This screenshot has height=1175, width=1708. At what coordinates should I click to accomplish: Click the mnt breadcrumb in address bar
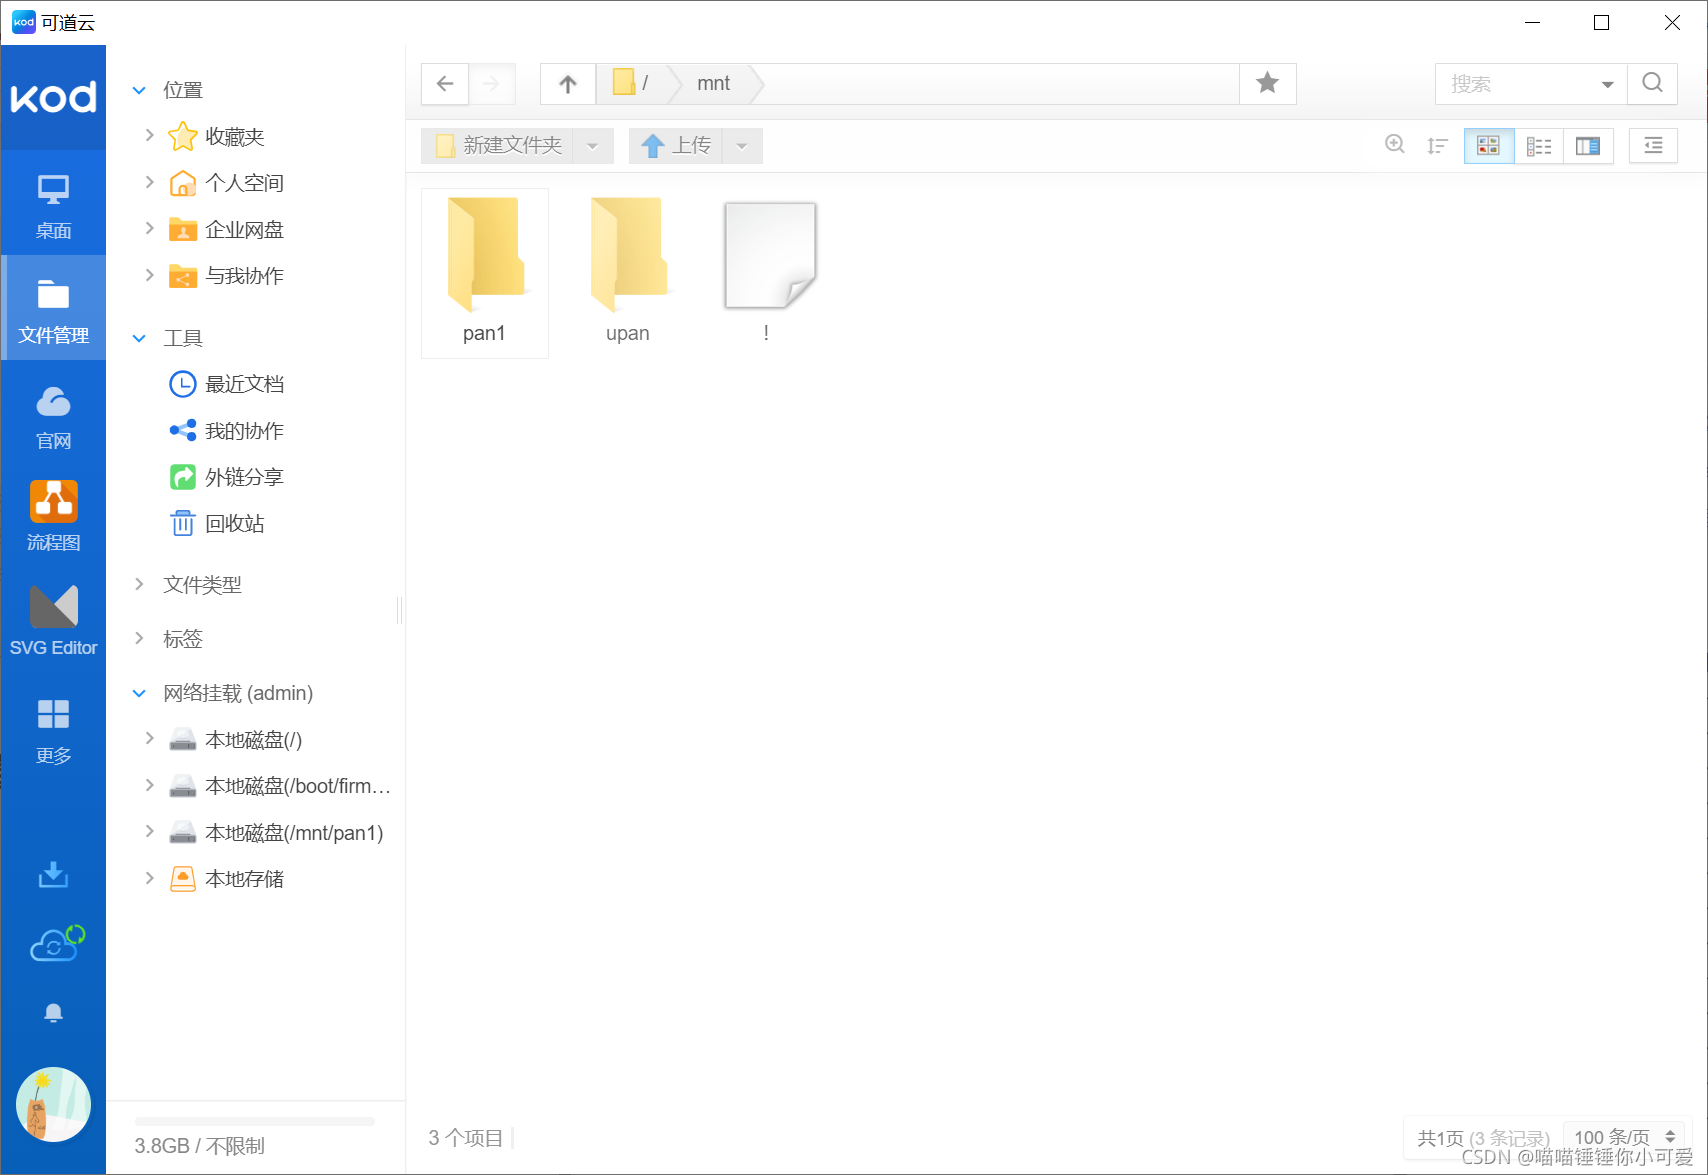tap(713, 84)
